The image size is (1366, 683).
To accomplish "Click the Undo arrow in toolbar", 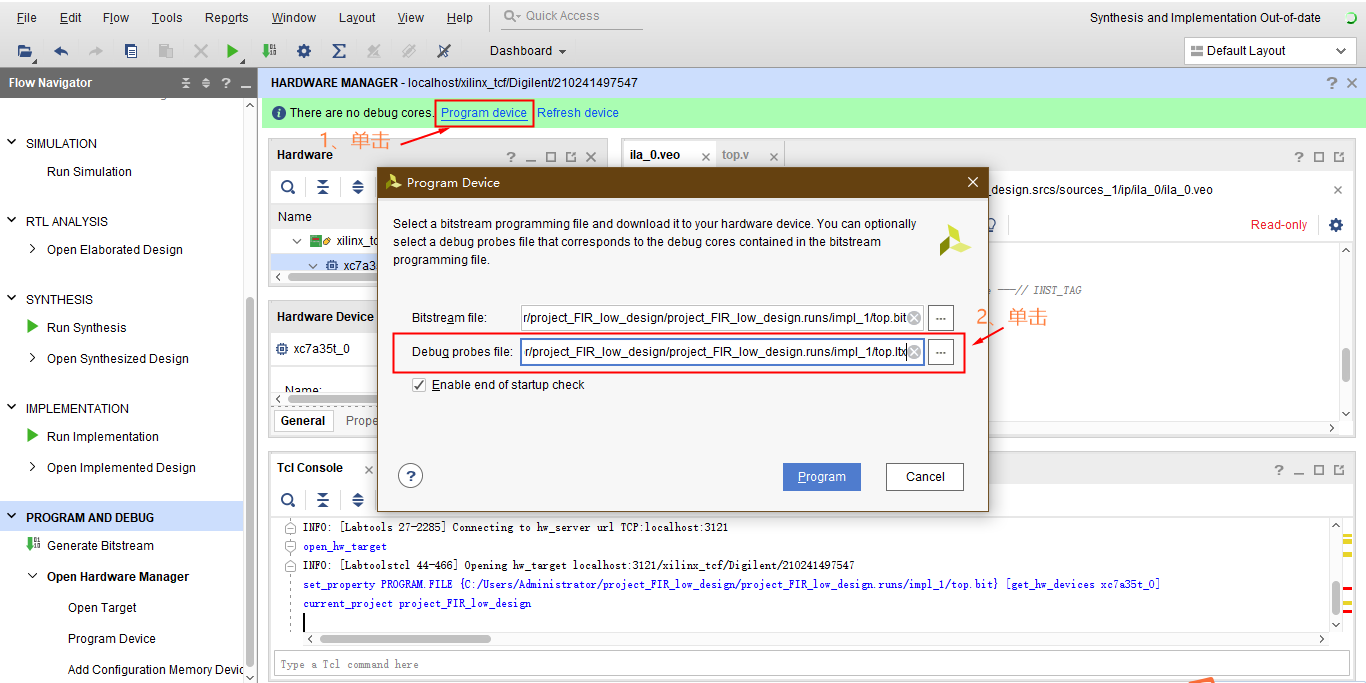I will (x=61, y=51).
